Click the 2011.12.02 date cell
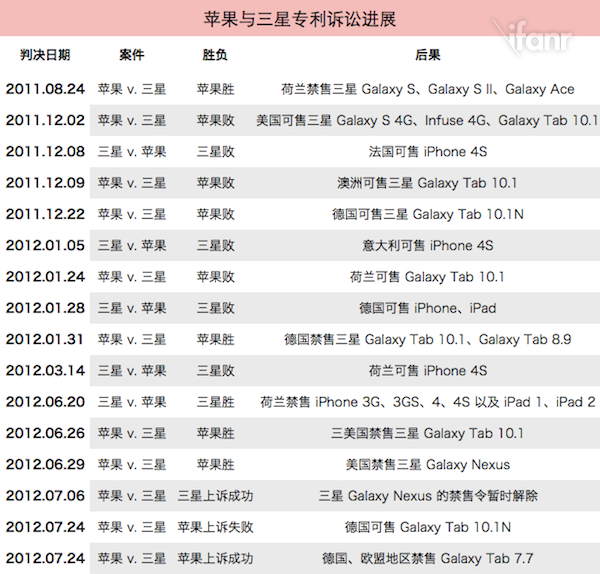 pyautogui.click(x=45, y=120)
